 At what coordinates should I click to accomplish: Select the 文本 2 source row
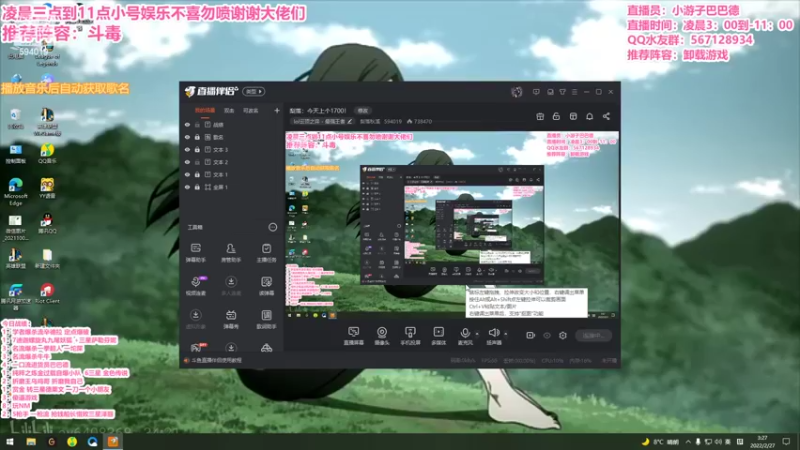click(232, 162)
